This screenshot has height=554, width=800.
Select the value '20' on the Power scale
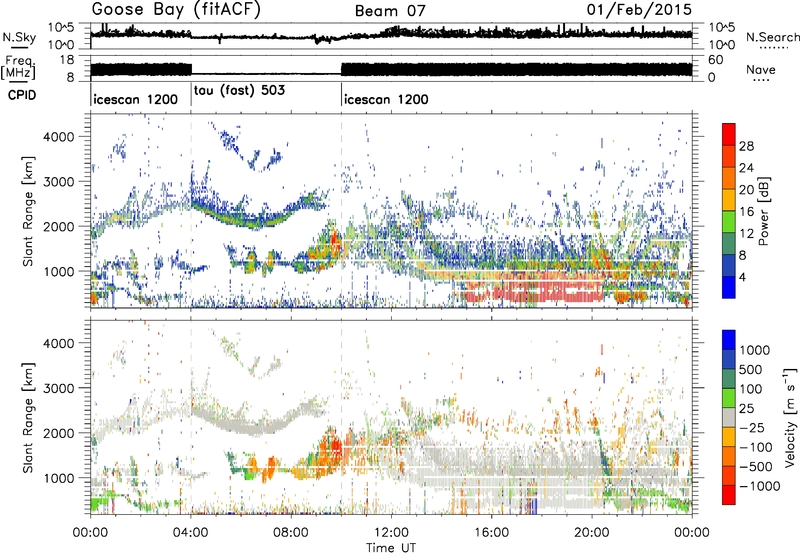pyautogui.click(x=746, y=190)
